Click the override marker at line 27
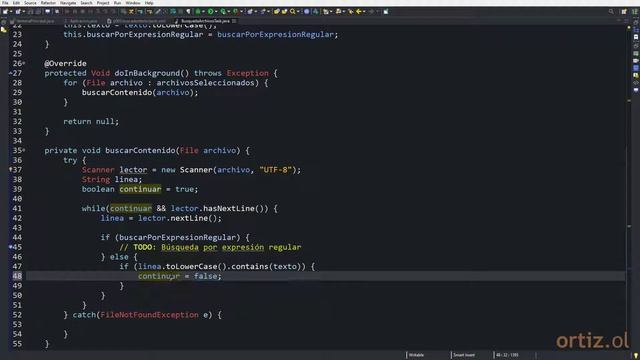 (10, 73)
